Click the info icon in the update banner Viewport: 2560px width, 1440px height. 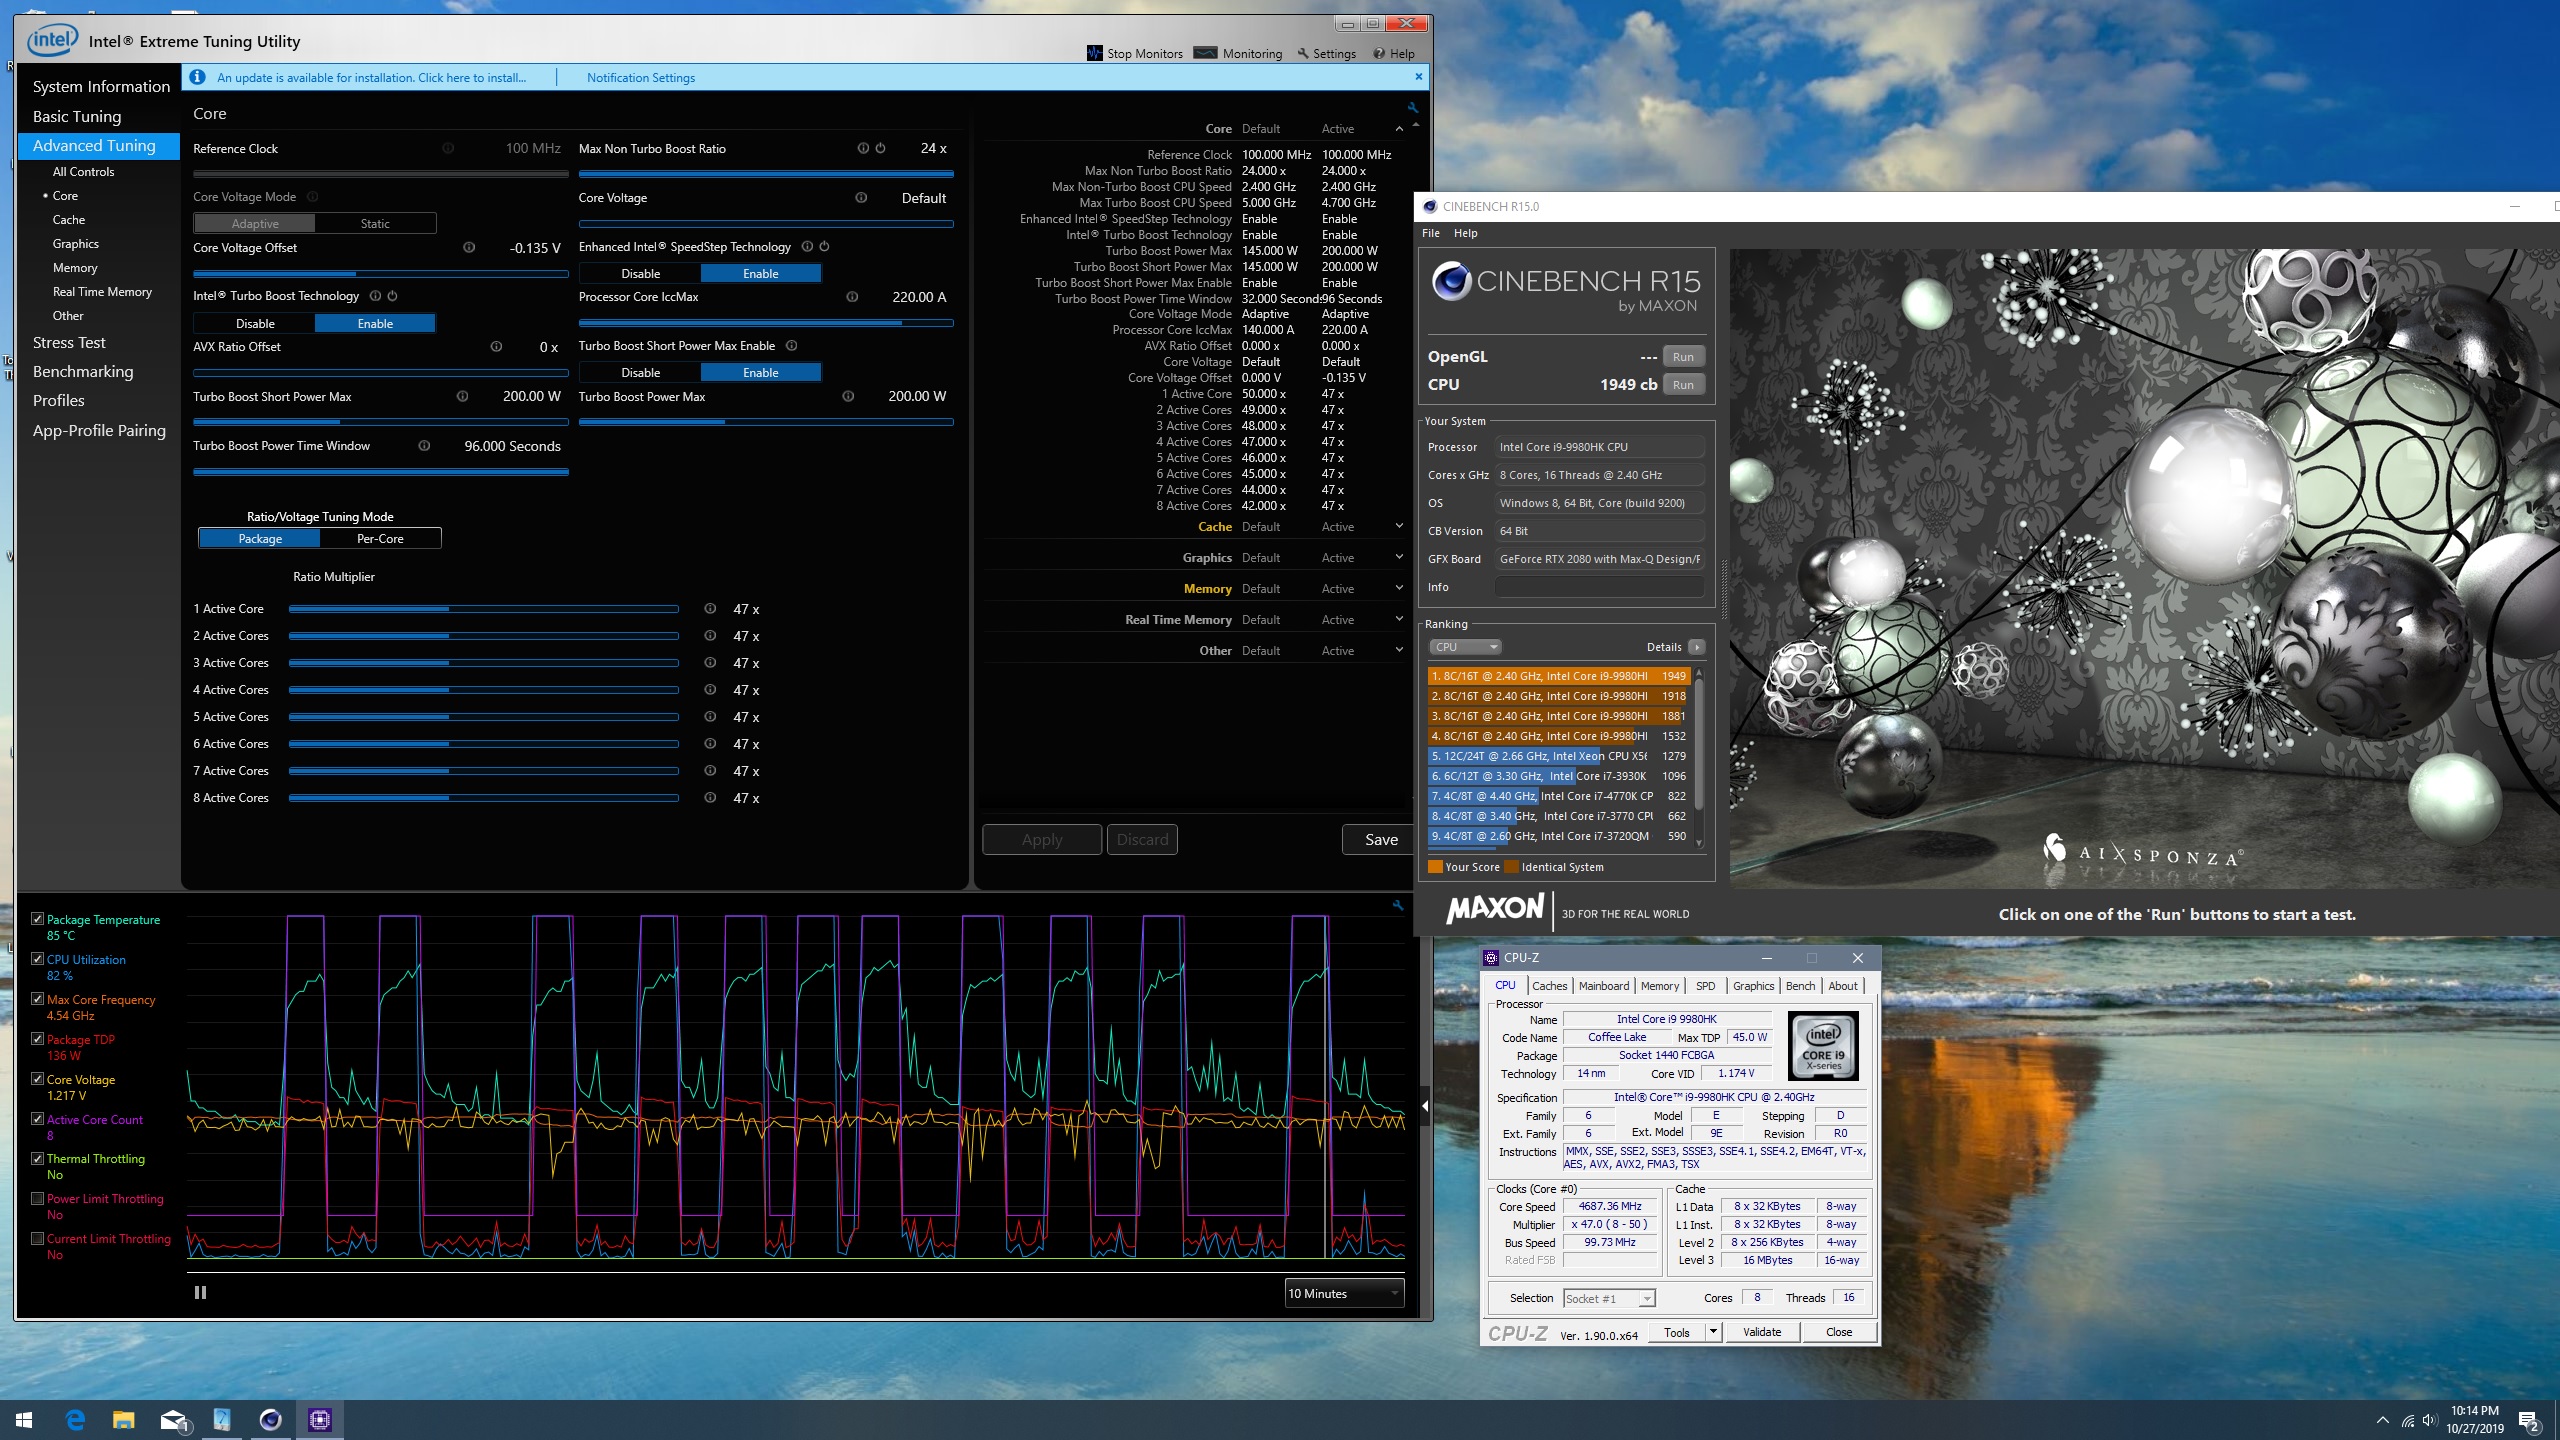coord(198,77)
